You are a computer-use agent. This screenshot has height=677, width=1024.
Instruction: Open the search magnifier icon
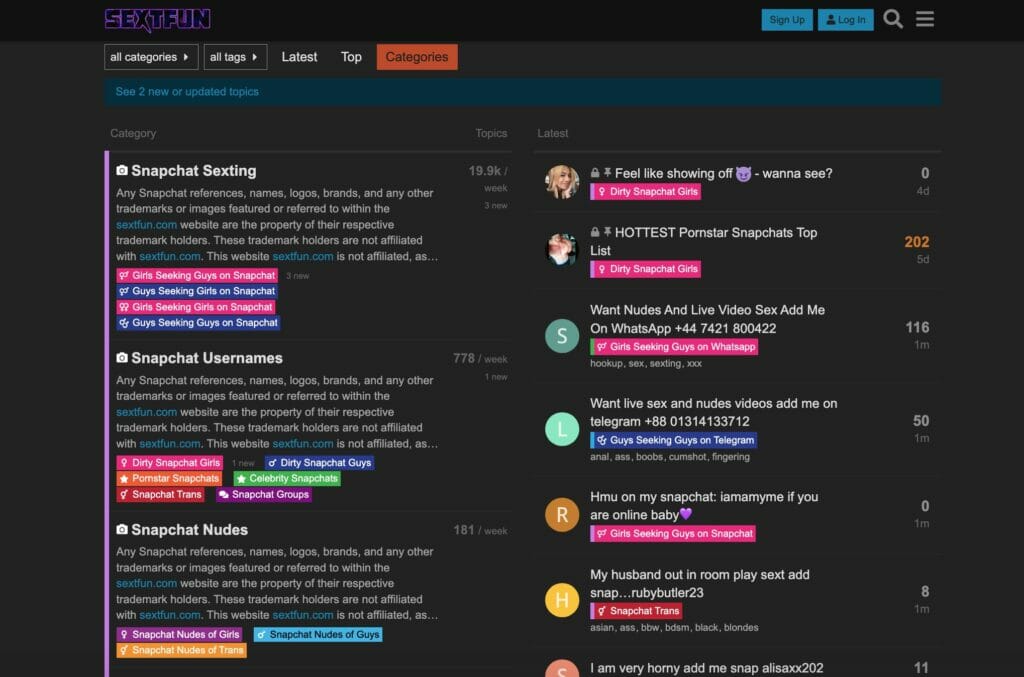click(893, 19)
